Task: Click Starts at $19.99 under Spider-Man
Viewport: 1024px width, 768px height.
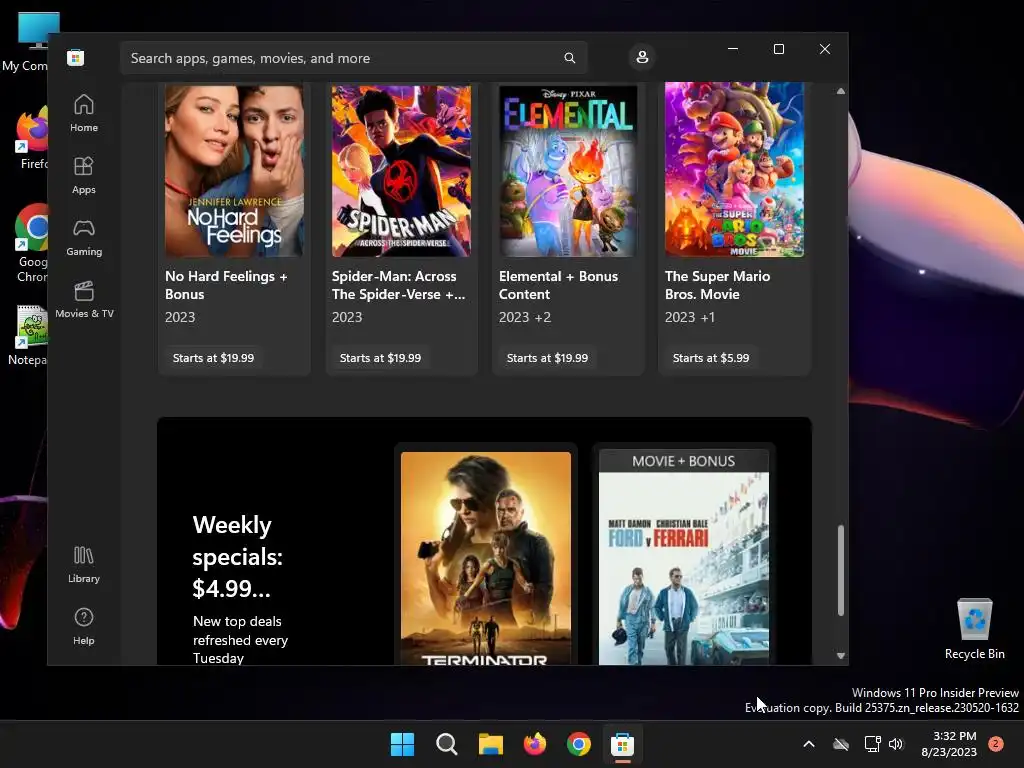Action: point(380,358)
